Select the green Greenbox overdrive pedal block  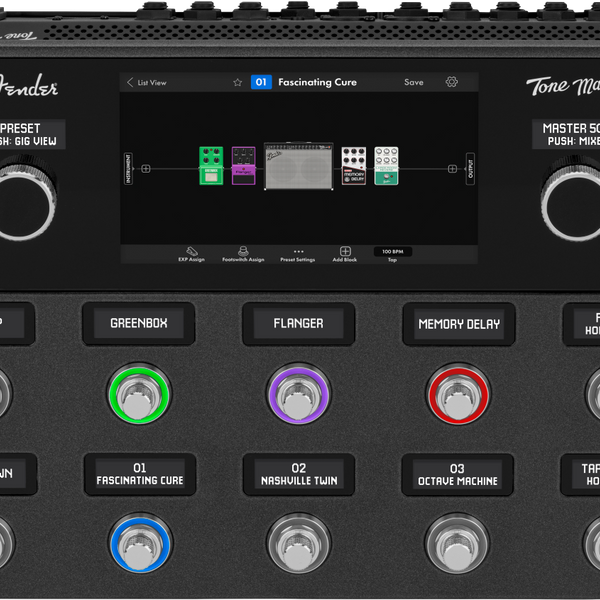coord(211,166)
